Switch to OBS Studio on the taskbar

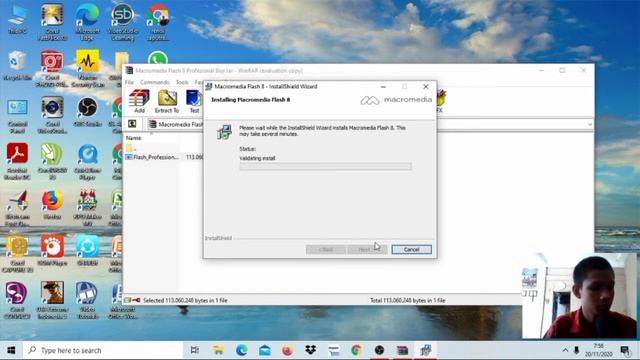(x=380, y=350)
